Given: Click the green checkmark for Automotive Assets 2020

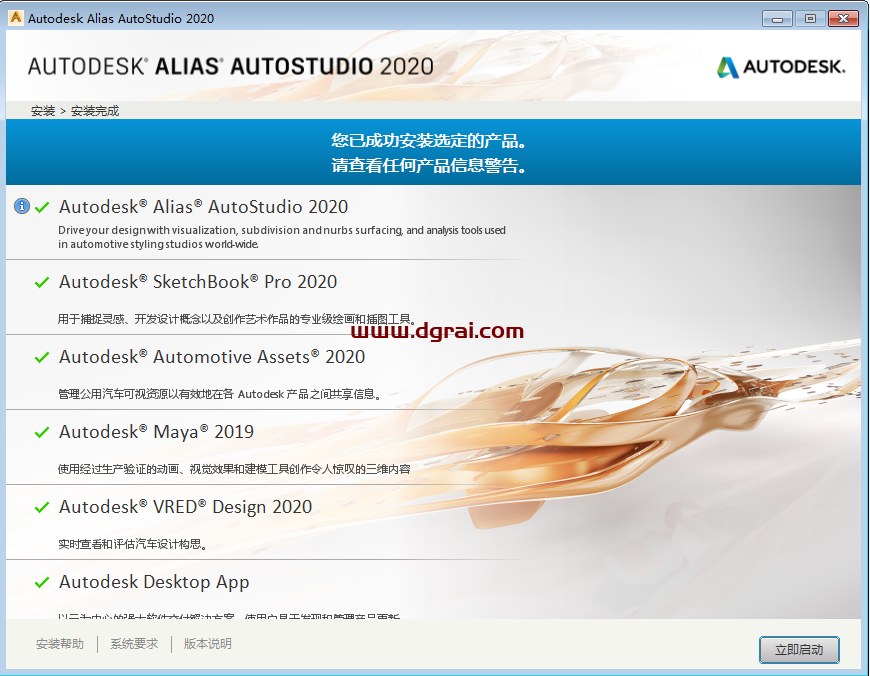Looking at the screenshot, I should 42,357.
